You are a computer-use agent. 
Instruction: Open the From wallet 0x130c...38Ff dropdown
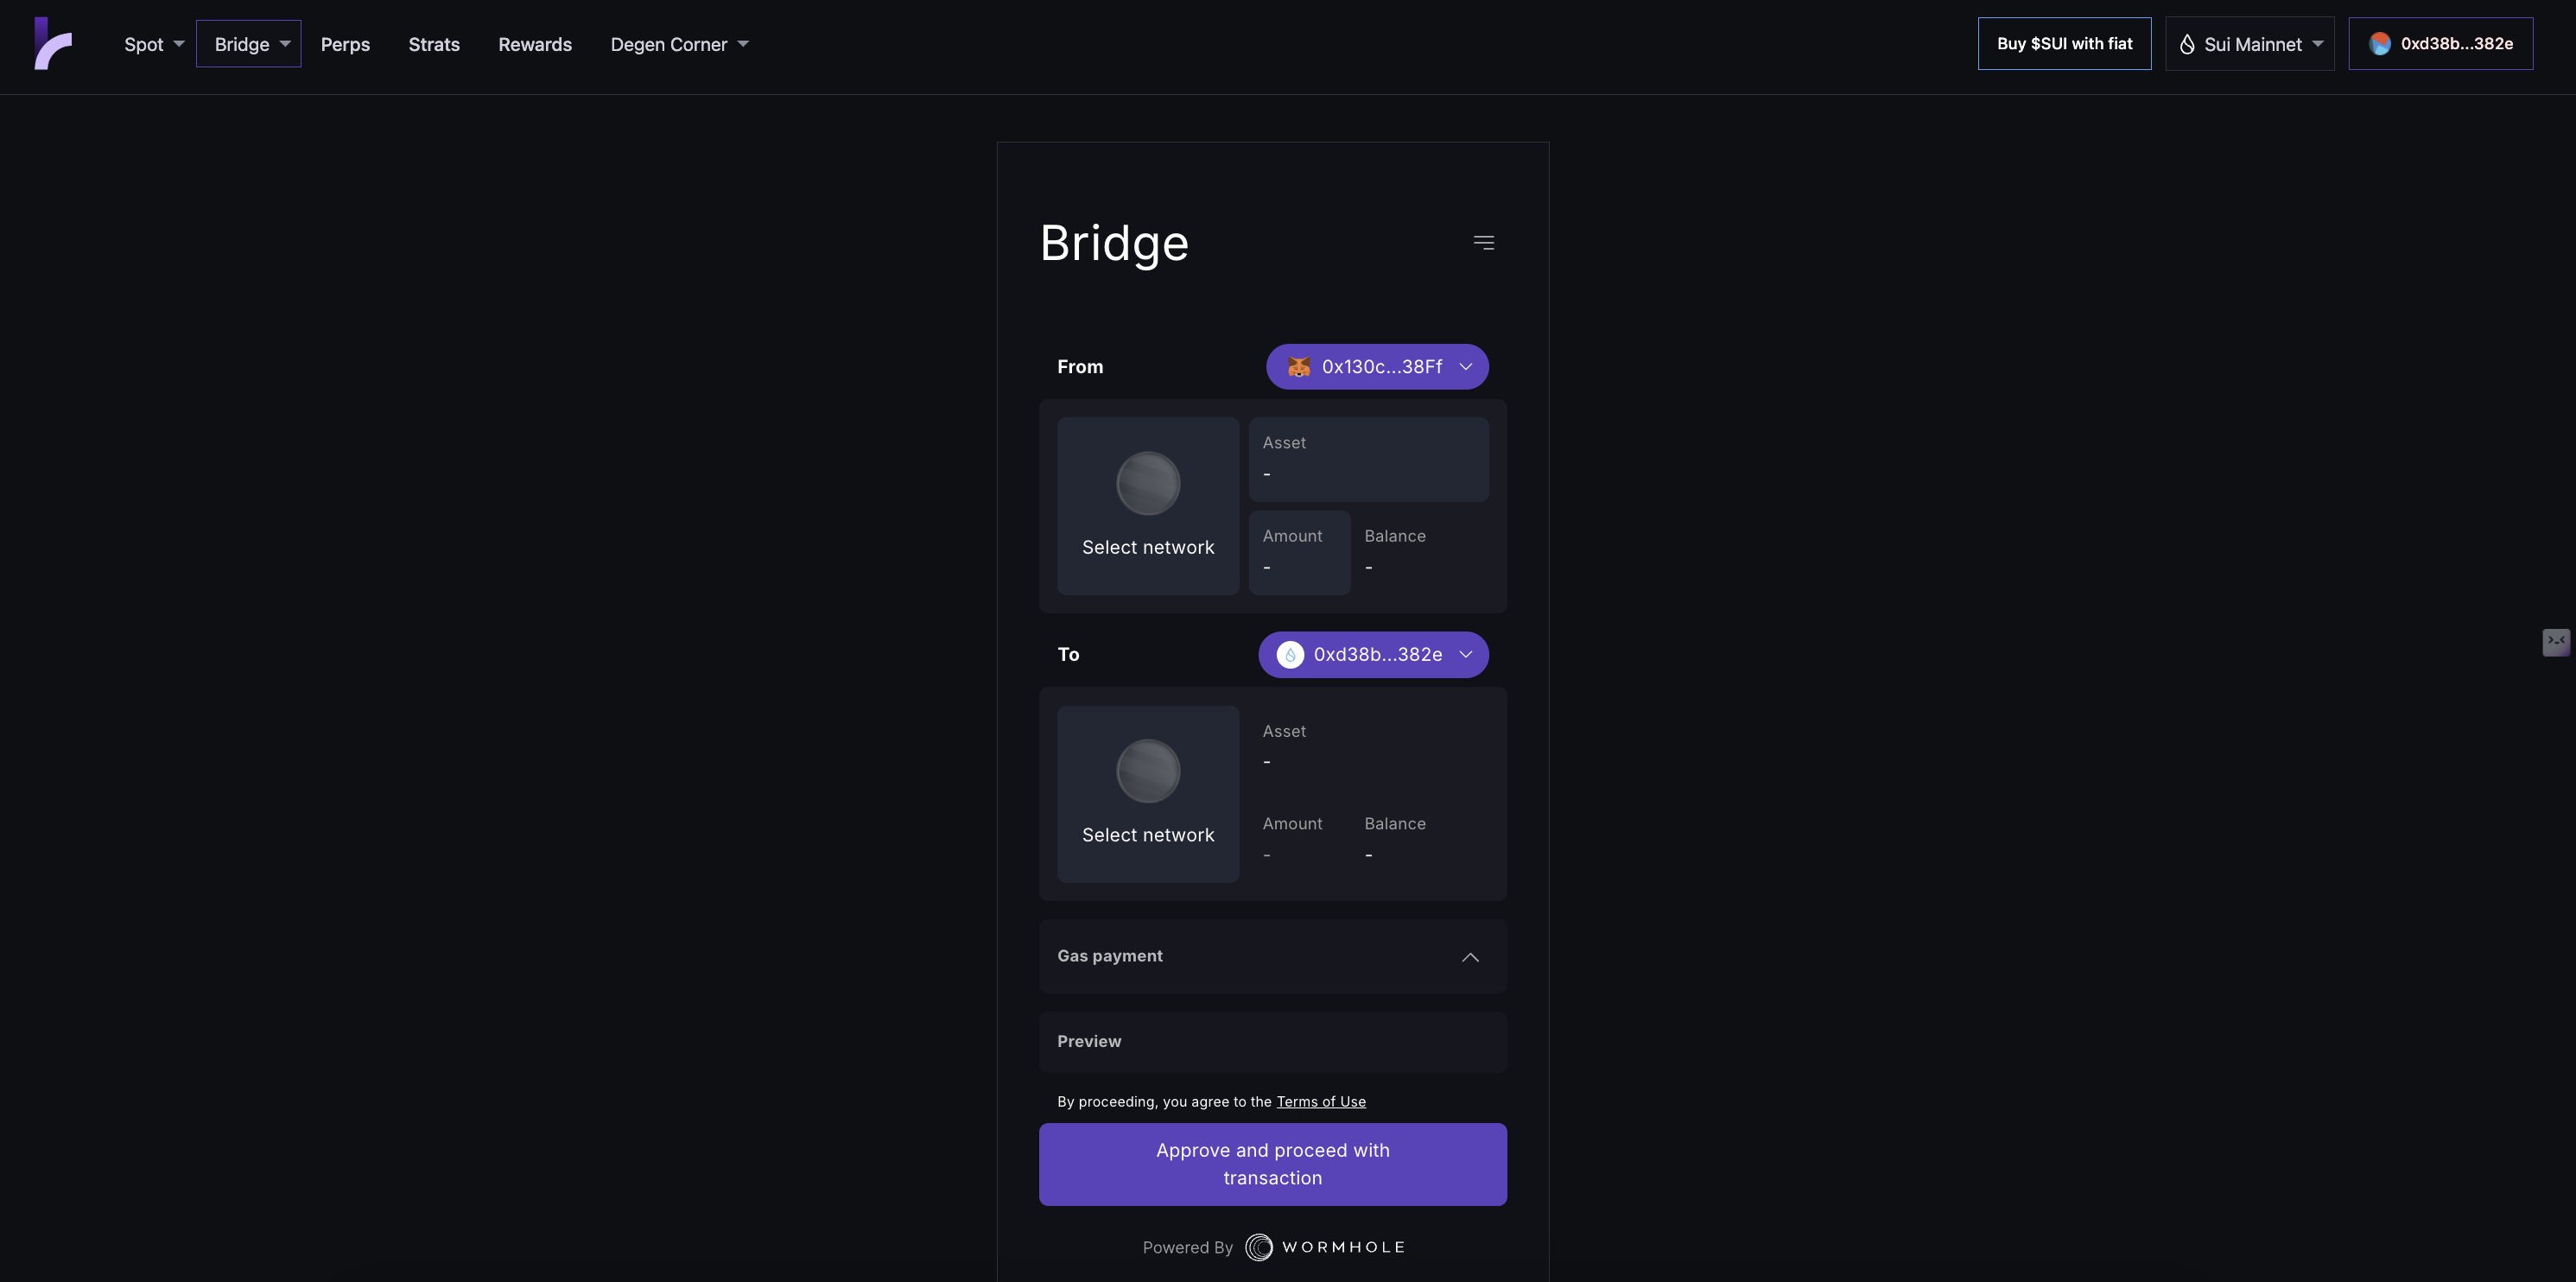[x=1376, y=367]
